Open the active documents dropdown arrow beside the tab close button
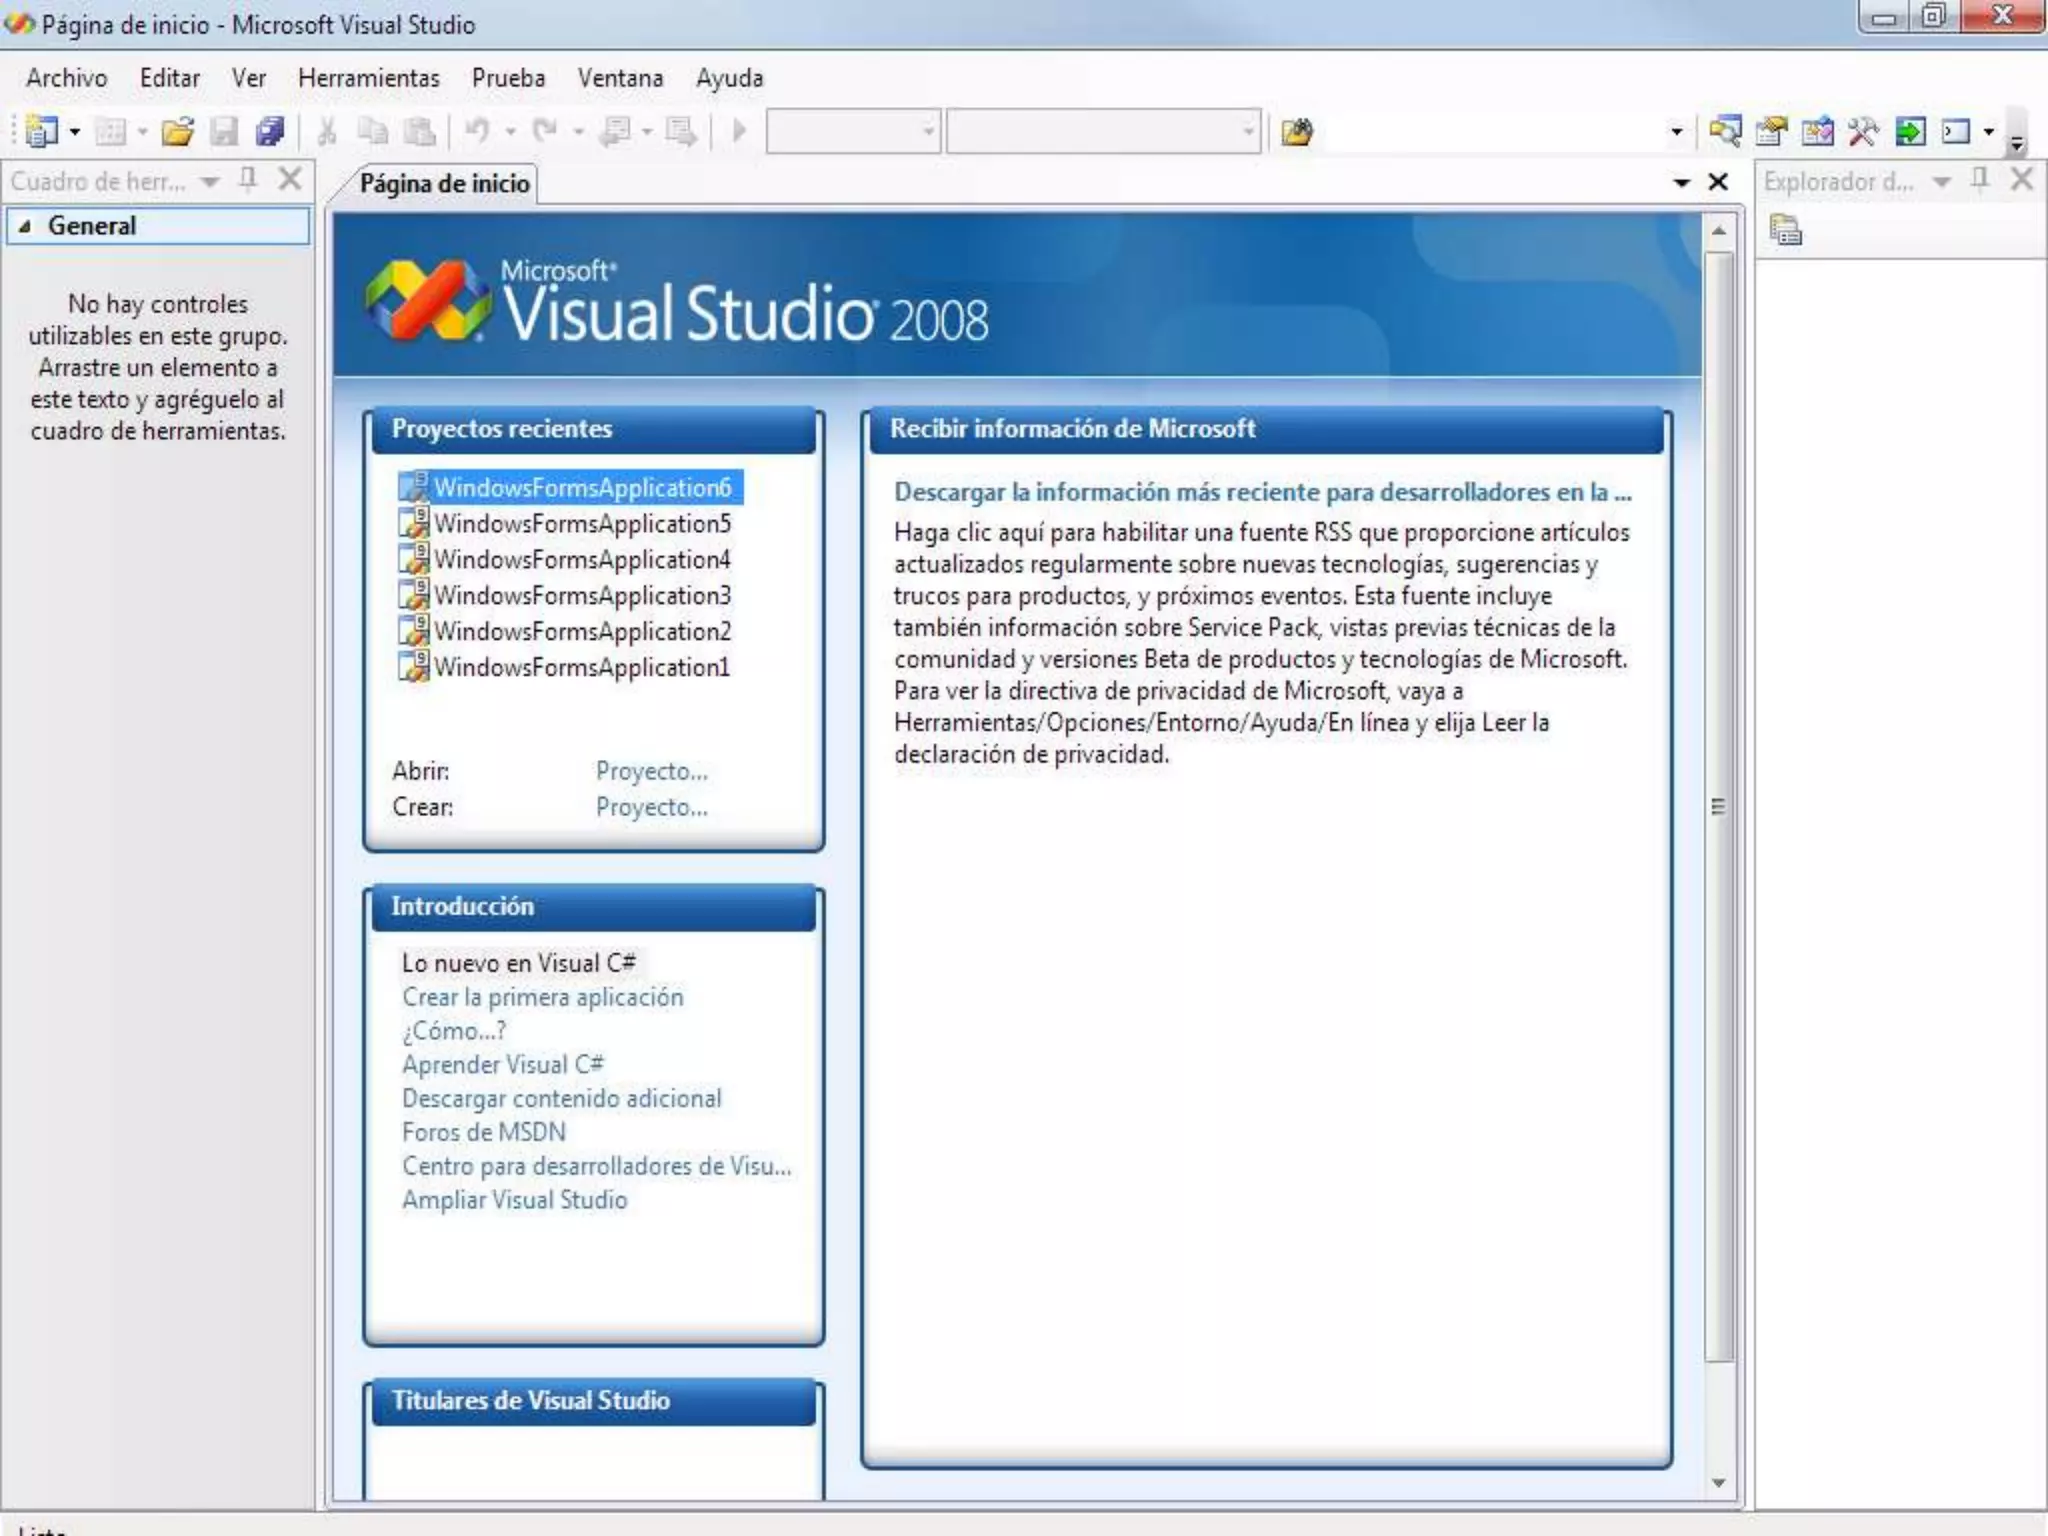This screenshot has height=1536, width=2048. pyautogui.click(x=1681, y=182)
